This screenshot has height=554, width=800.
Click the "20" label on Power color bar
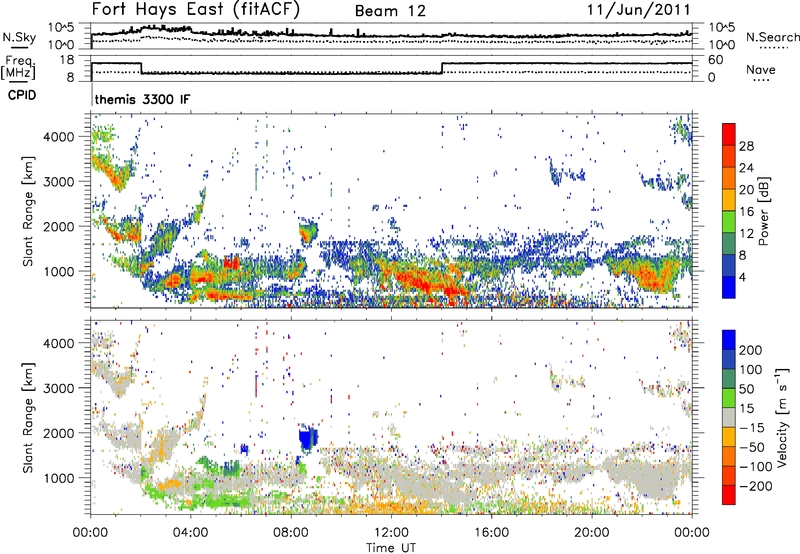[746, 190]
